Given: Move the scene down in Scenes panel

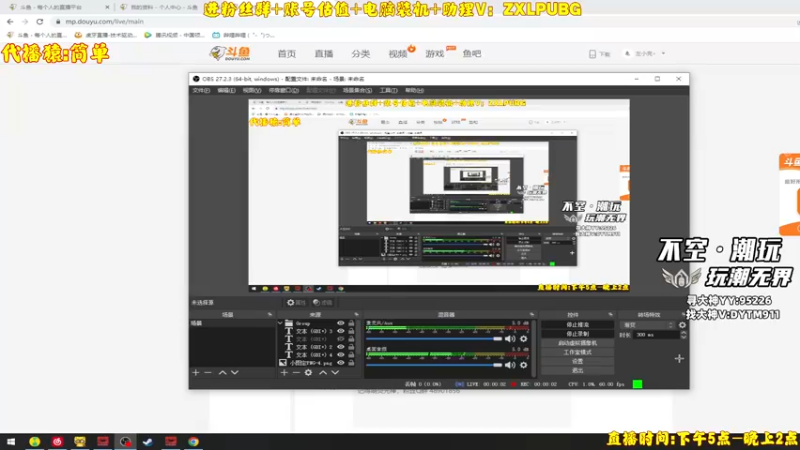Looking at the screenshot, I should [235, 372].
